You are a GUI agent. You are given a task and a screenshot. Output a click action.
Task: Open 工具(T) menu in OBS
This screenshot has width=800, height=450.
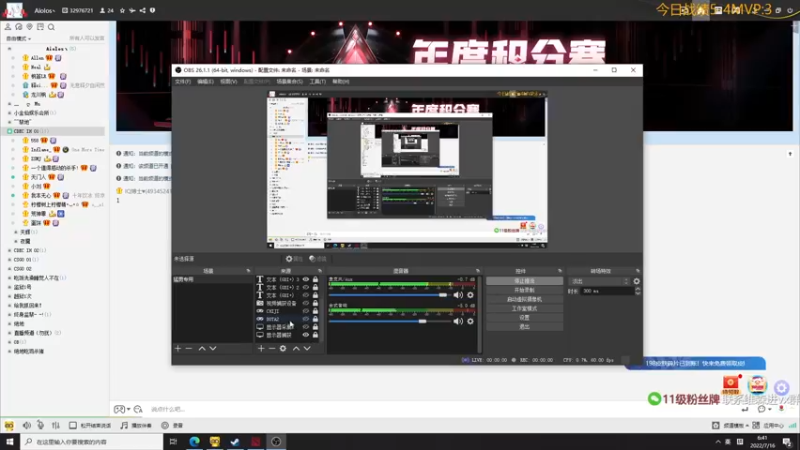click(x=317, y=82)
